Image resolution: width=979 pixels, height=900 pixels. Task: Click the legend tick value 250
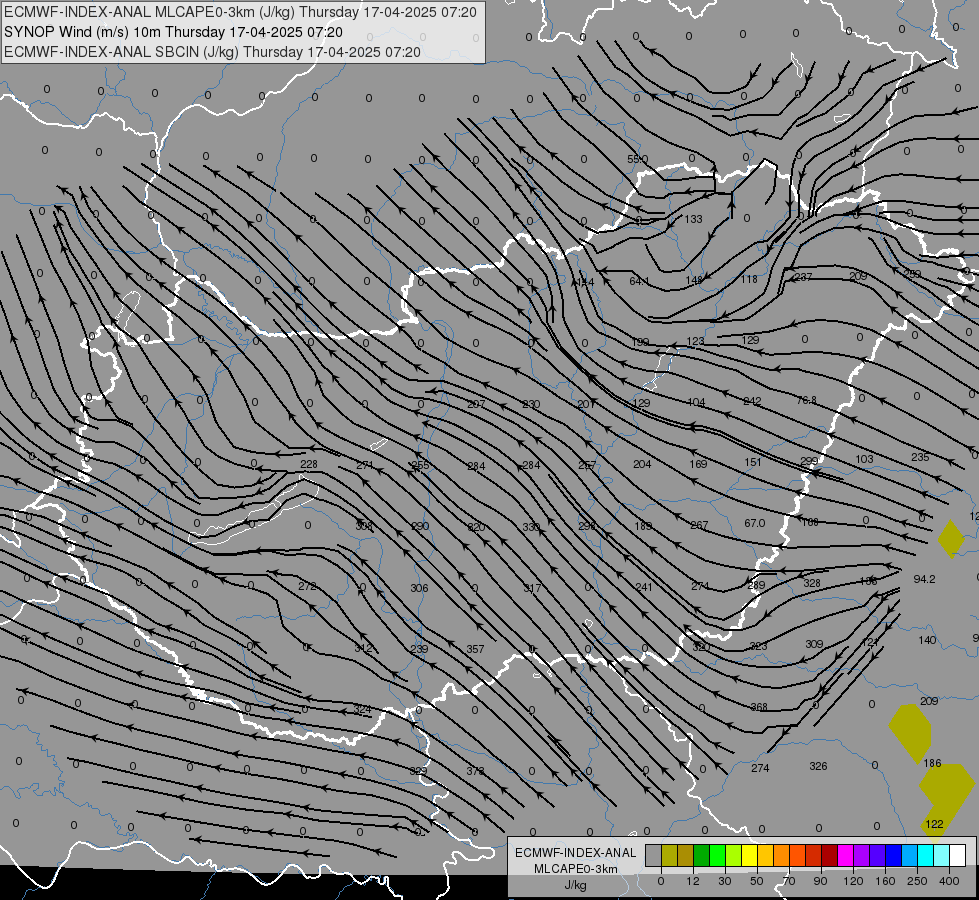point(917,881)
